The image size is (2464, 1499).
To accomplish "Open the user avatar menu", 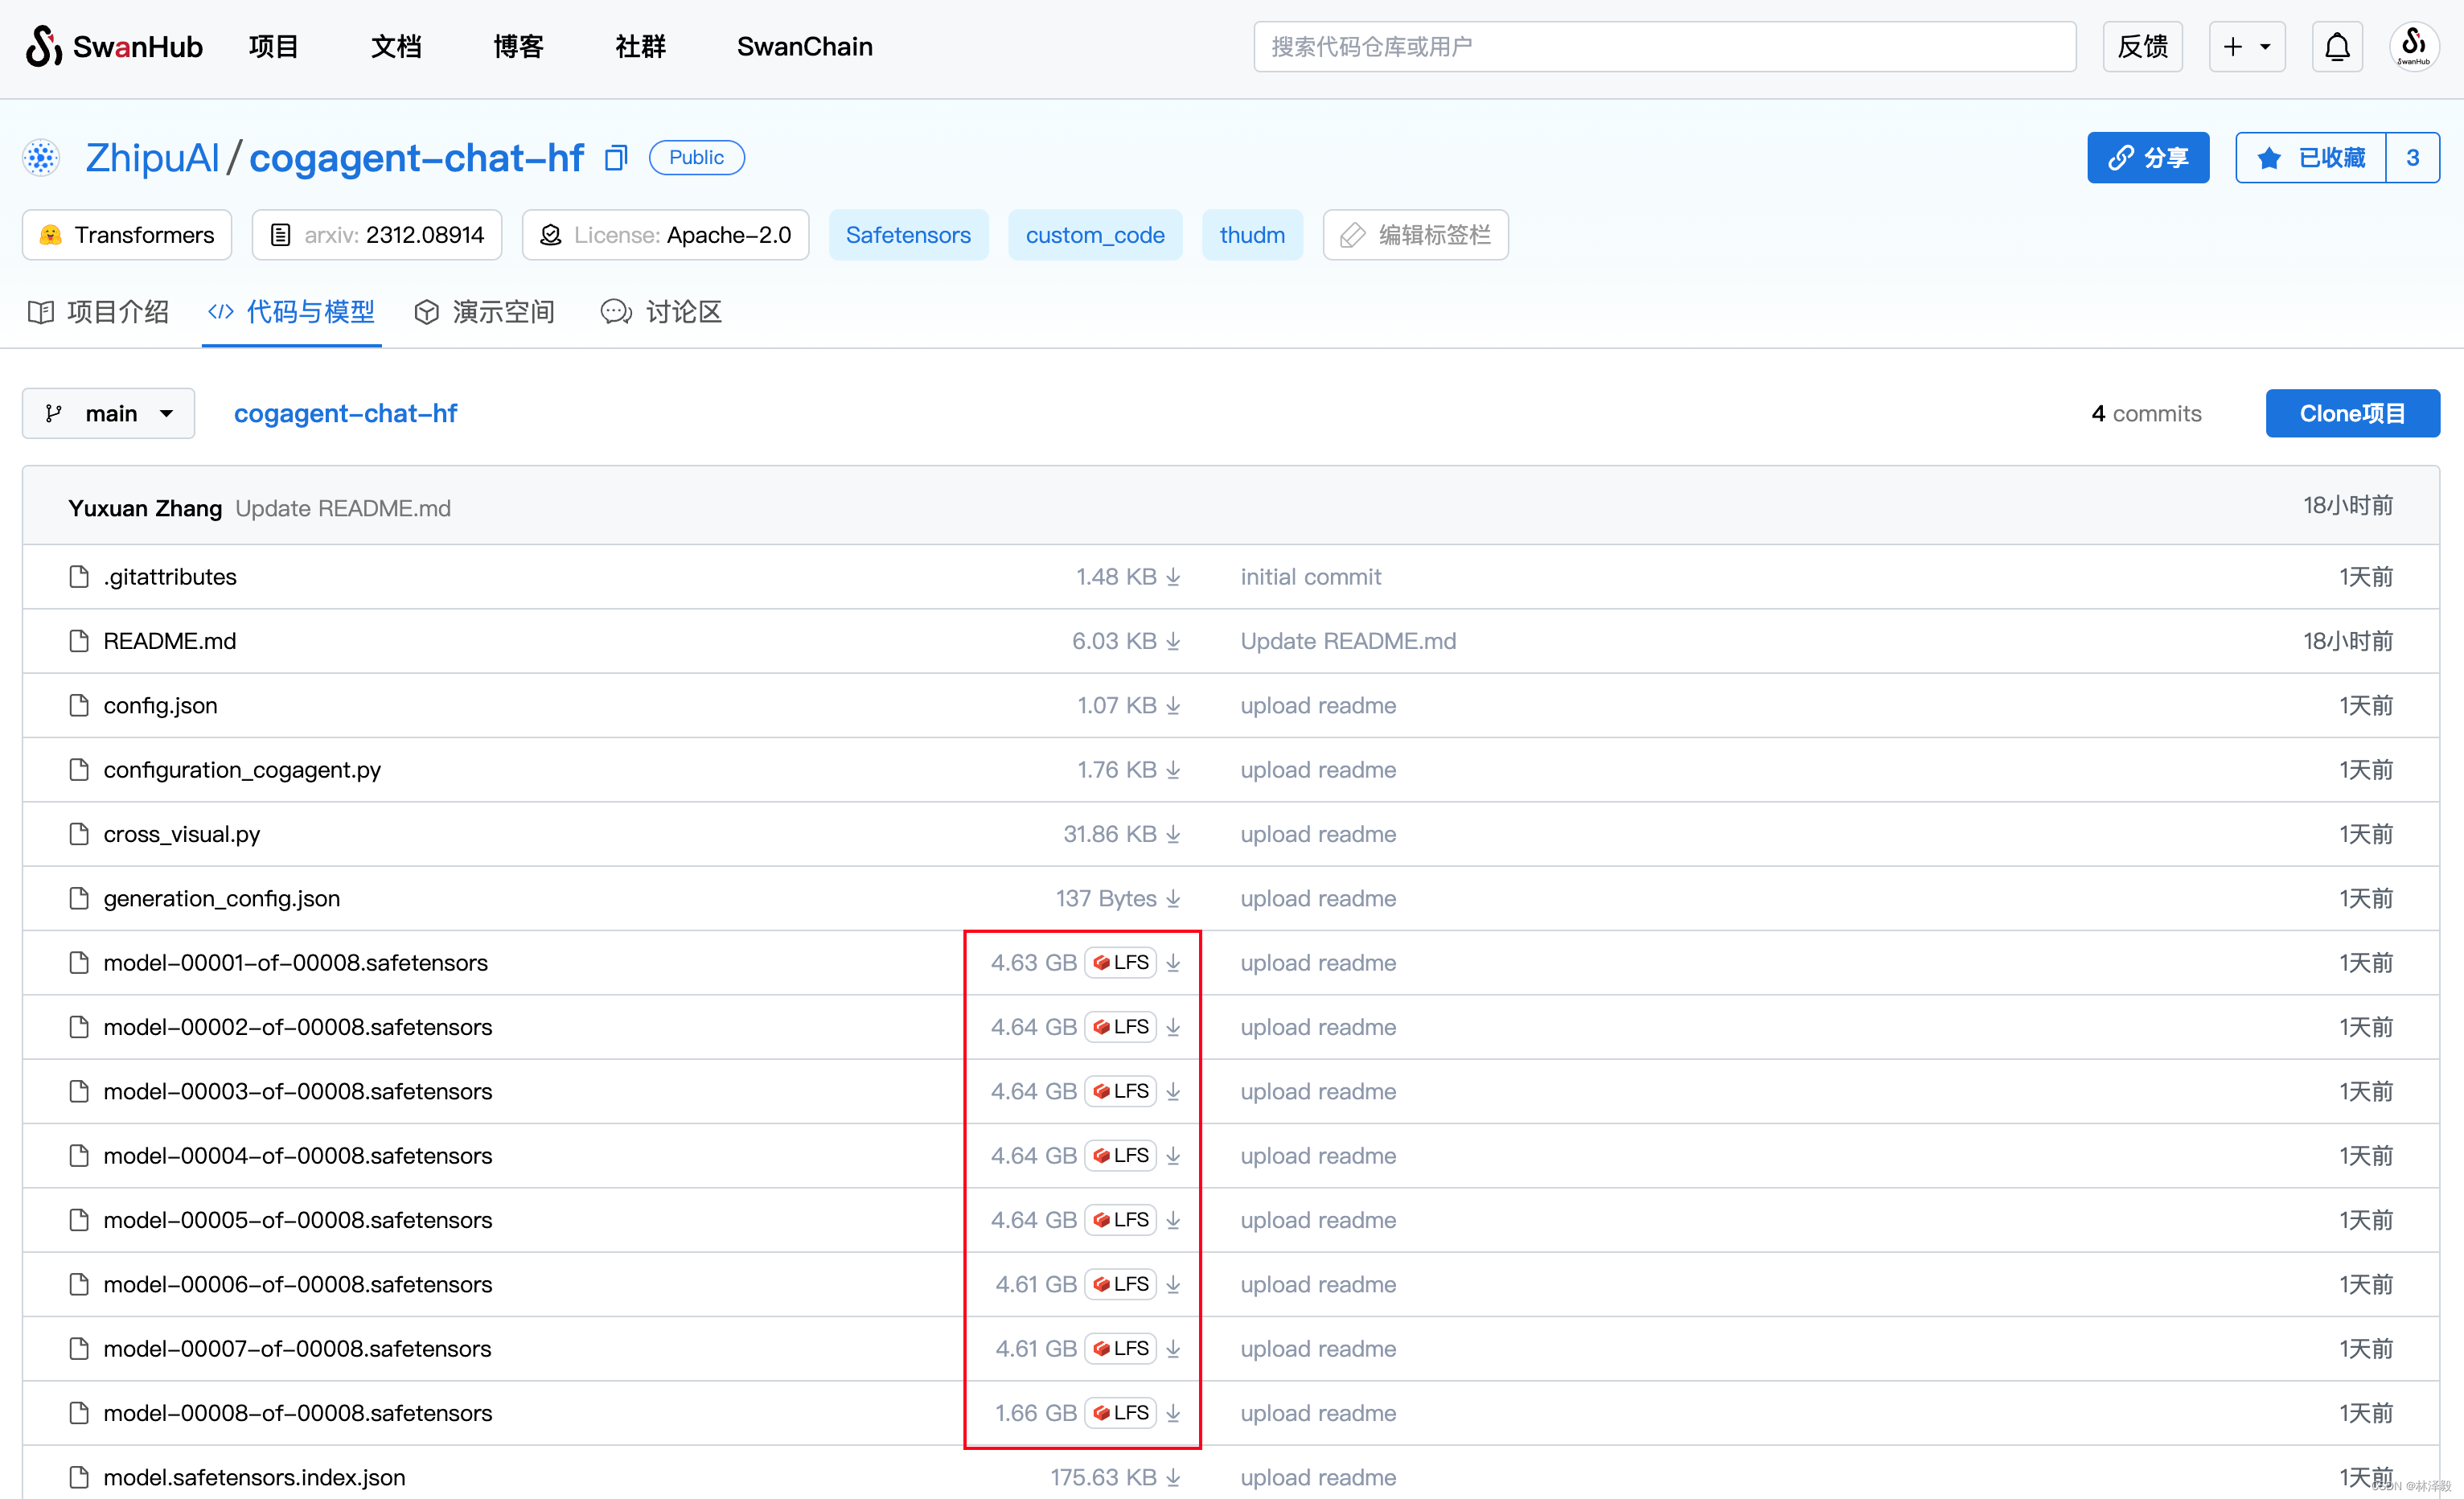I will click(x=2413, y=46).
